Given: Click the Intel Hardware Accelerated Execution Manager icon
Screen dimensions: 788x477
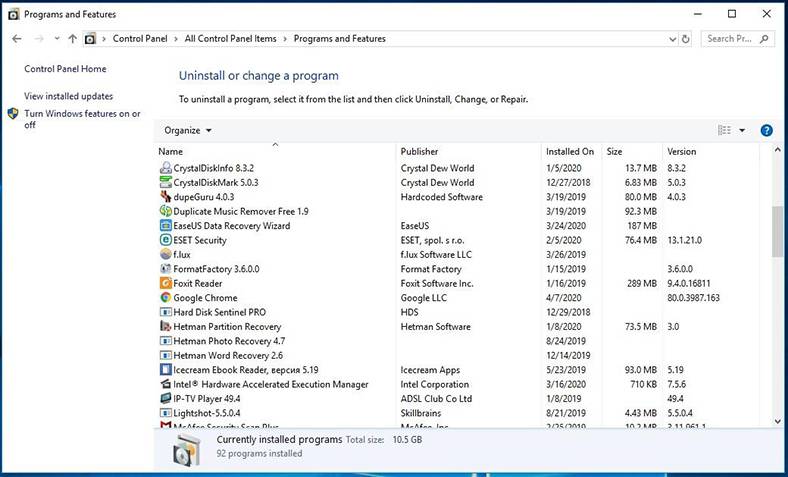Looking at the screenshot, I should 165,384.
